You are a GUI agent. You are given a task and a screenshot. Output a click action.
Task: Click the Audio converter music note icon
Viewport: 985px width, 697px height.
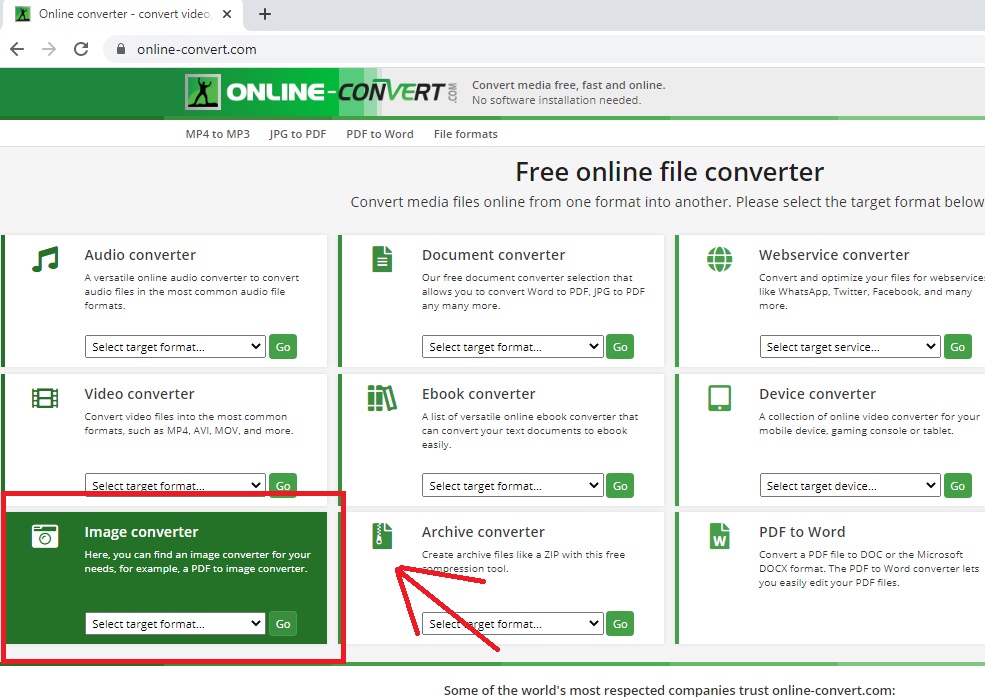pyautogui.click(x=45, y=259)
